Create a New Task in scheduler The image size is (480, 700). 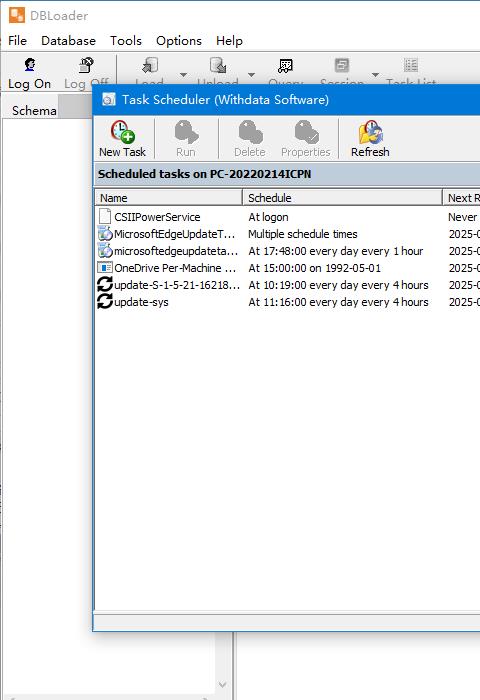[122, 139]
